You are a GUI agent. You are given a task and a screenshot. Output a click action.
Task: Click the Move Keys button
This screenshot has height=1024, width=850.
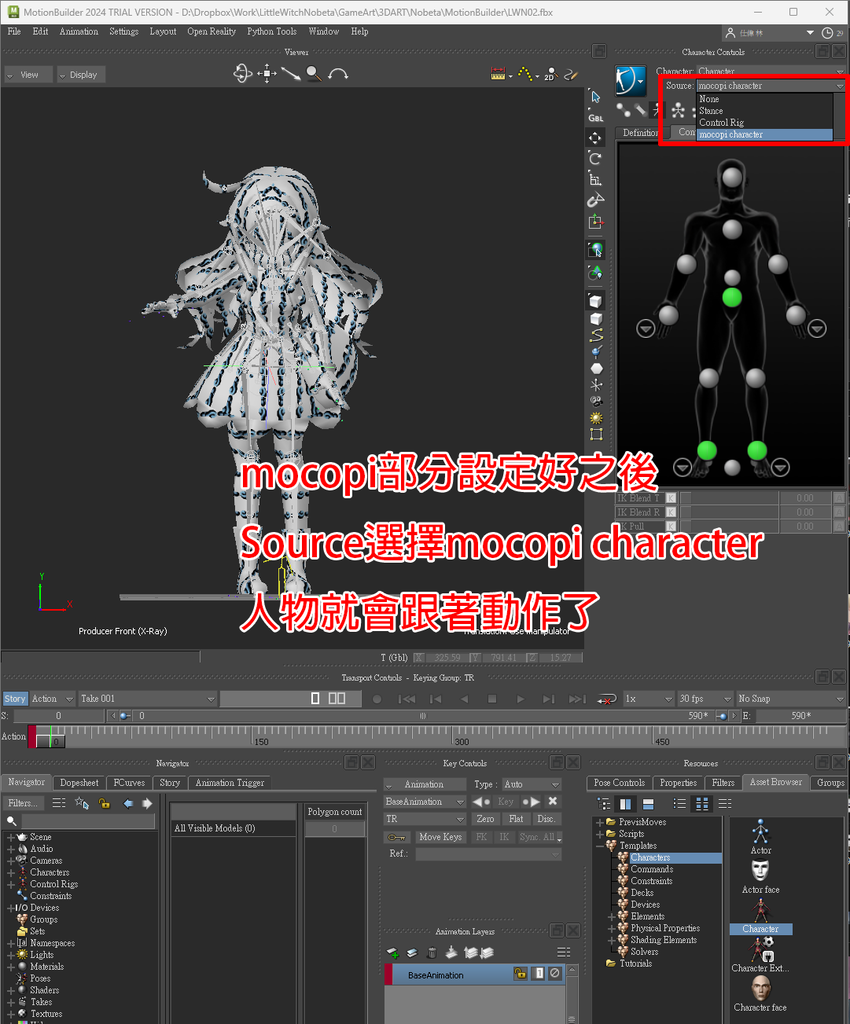[x=440, y=837]
